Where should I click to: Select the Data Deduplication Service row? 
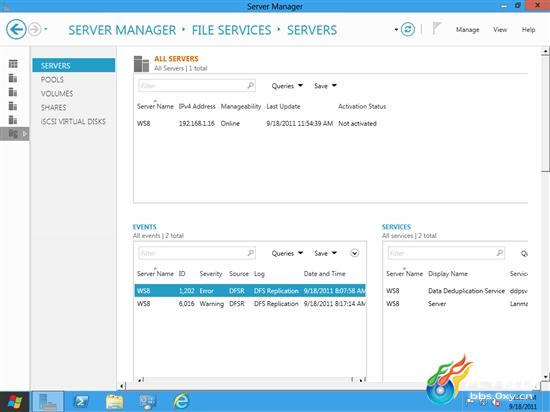pos(456,291)
